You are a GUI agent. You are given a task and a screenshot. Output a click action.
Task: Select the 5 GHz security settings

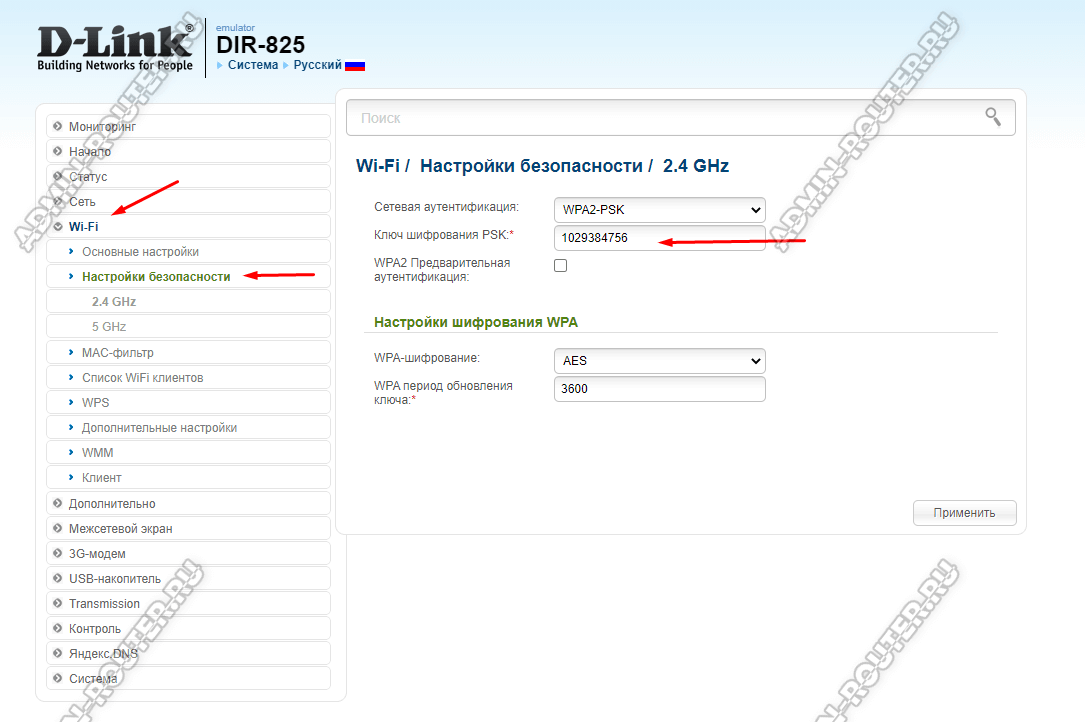(x=109, y=327)
